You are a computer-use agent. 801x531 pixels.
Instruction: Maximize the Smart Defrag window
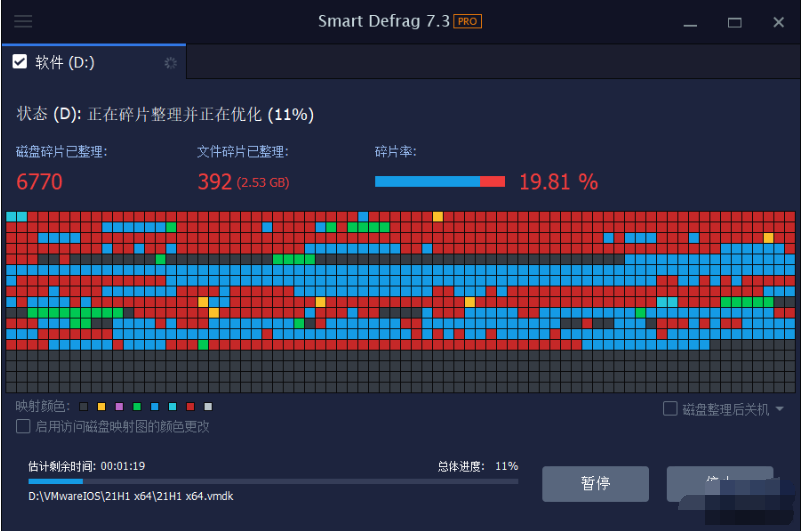[735, 22]
